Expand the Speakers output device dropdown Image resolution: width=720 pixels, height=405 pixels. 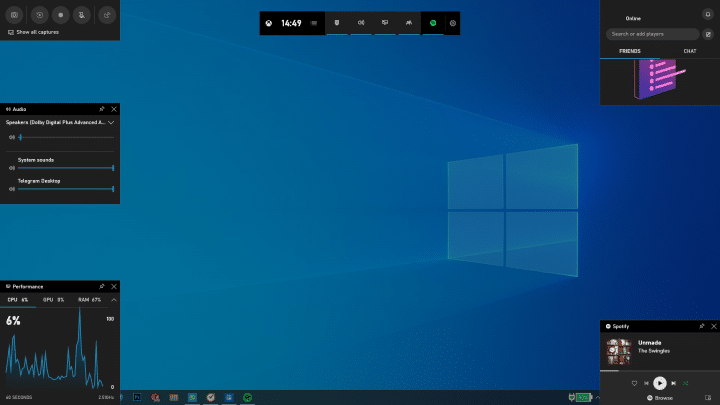111,122
